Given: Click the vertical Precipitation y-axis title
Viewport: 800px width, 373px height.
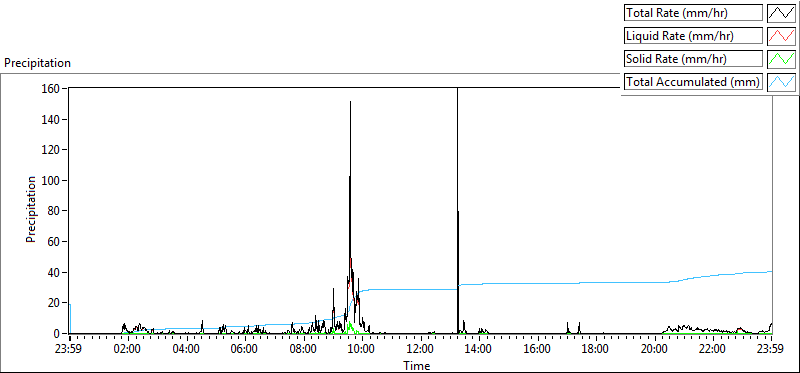Looking at the screenshot, I should [31, 209].
